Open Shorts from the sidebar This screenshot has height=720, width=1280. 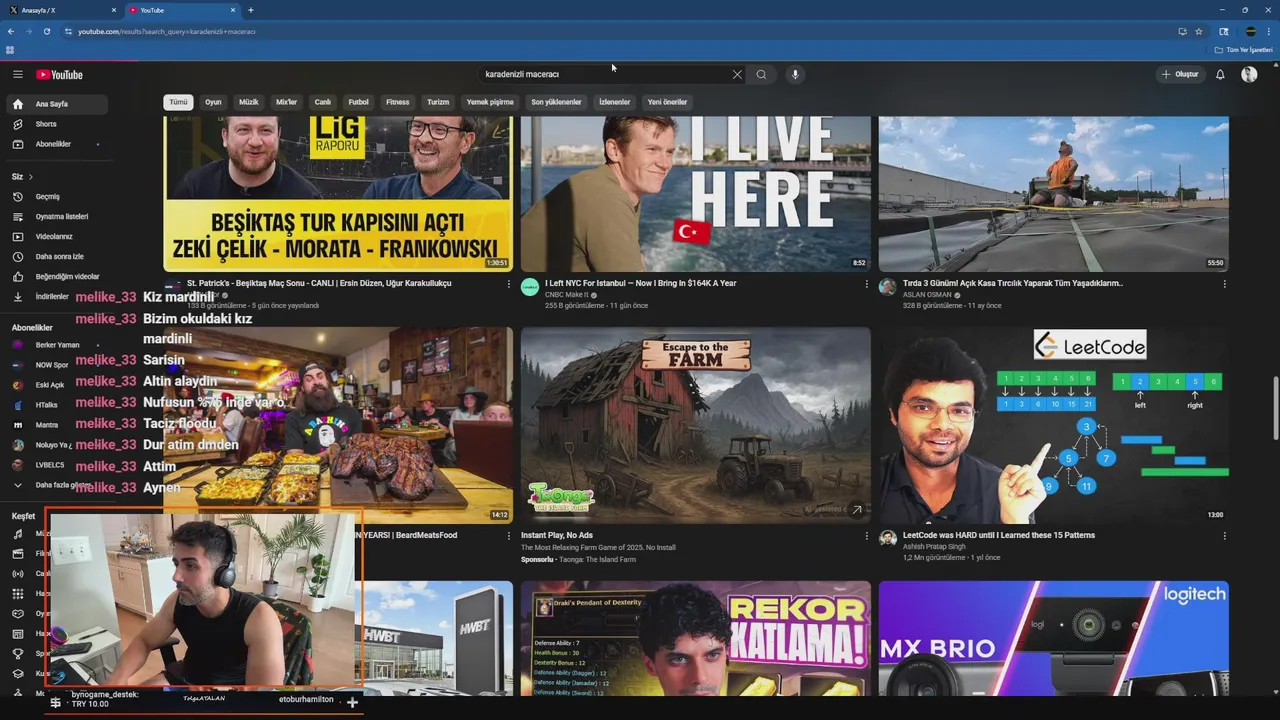tap(46, 124)
